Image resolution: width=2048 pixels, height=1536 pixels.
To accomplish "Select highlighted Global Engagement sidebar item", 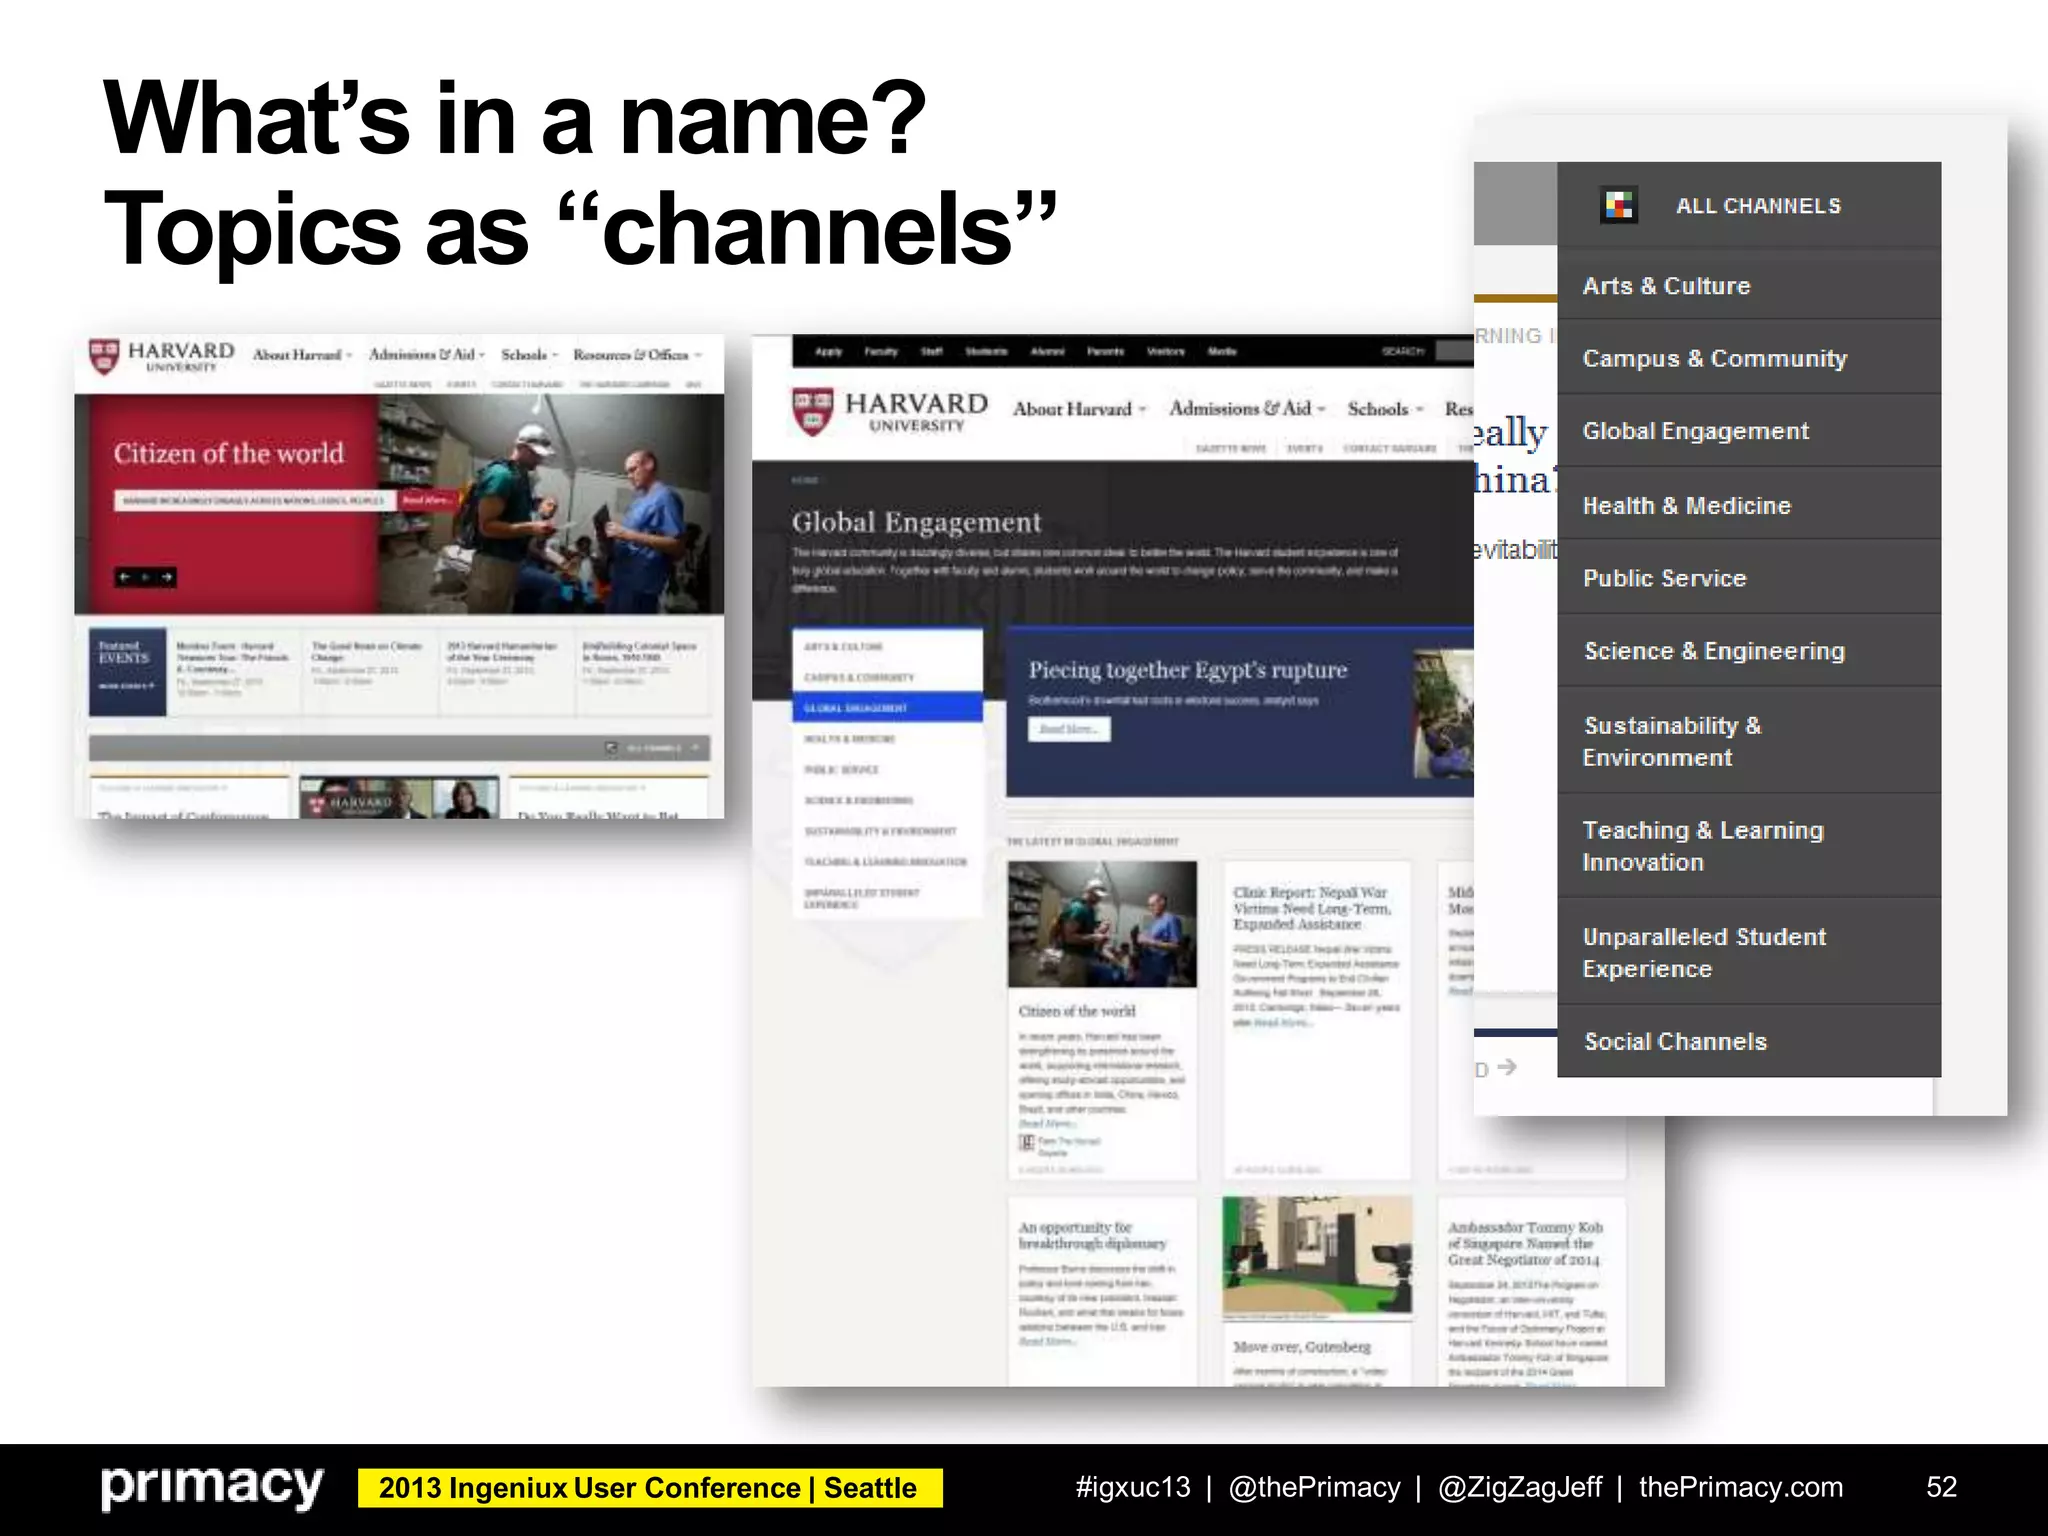I will pyautogui.click(x=886, y=708).
